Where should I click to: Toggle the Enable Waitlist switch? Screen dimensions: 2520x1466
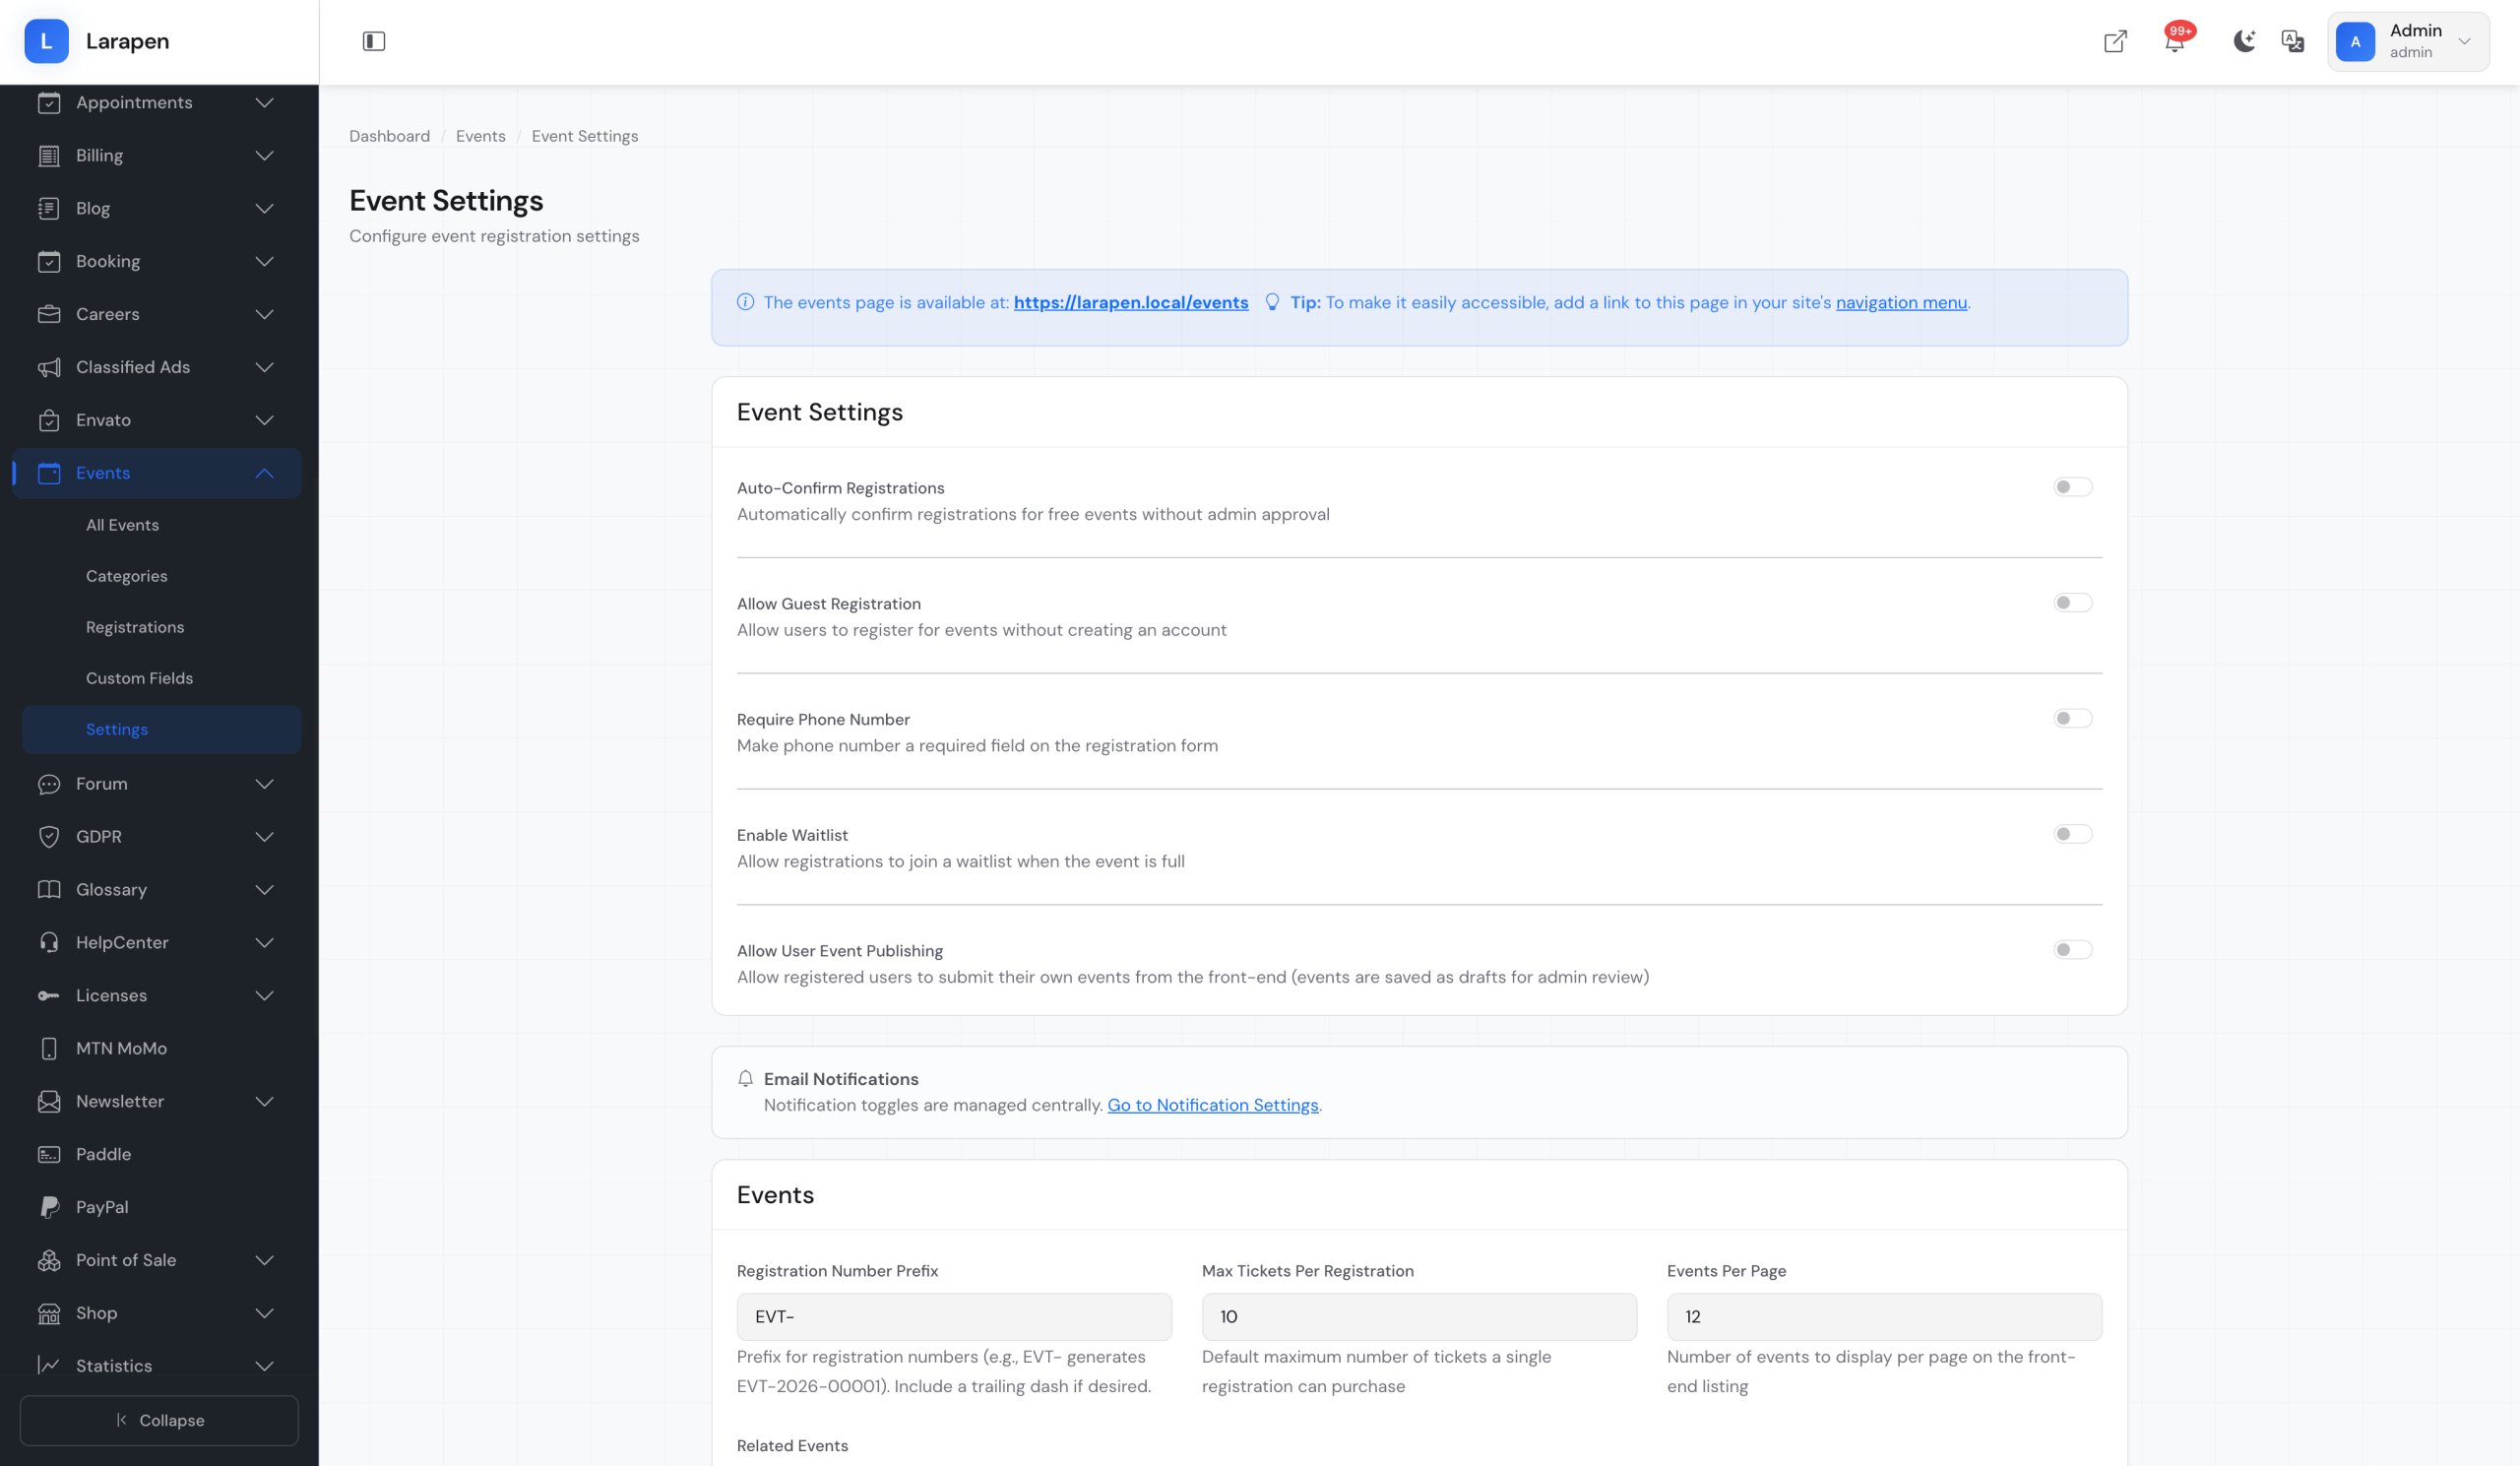coord(2071,834)
